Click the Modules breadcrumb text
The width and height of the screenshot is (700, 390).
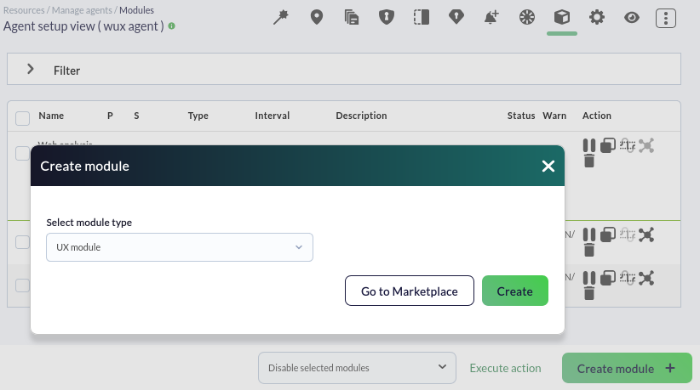coord(136,10)
